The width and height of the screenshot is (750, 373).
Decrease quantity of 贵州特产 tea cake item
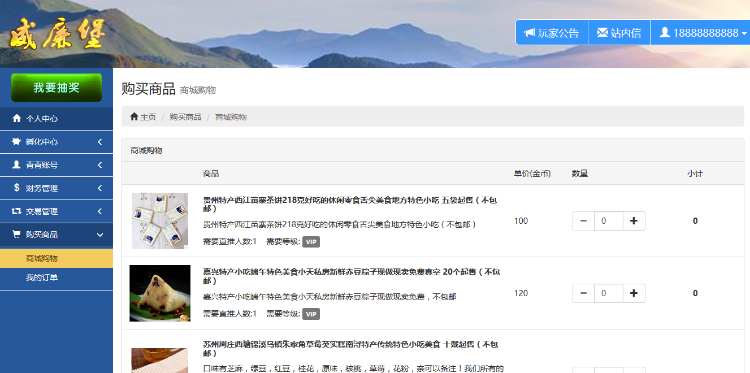584,221
